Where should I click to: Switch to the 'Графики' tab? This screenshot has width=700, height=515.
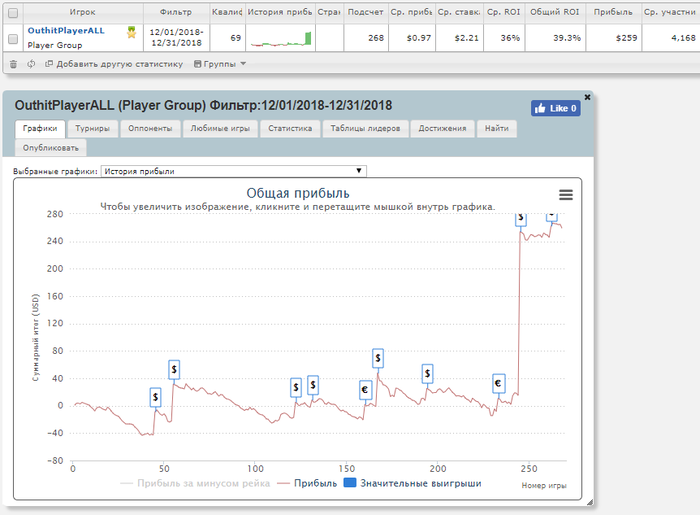(40, 129)
